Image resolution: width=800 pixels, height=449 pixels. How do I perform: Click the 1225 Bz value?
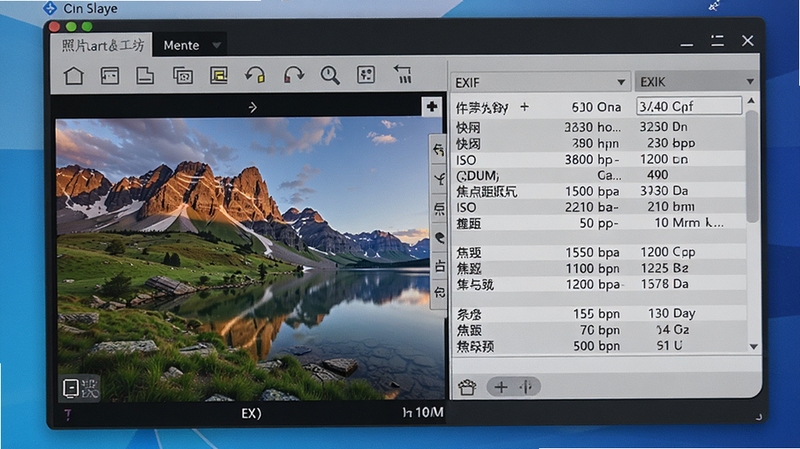(x=664, y=268)
